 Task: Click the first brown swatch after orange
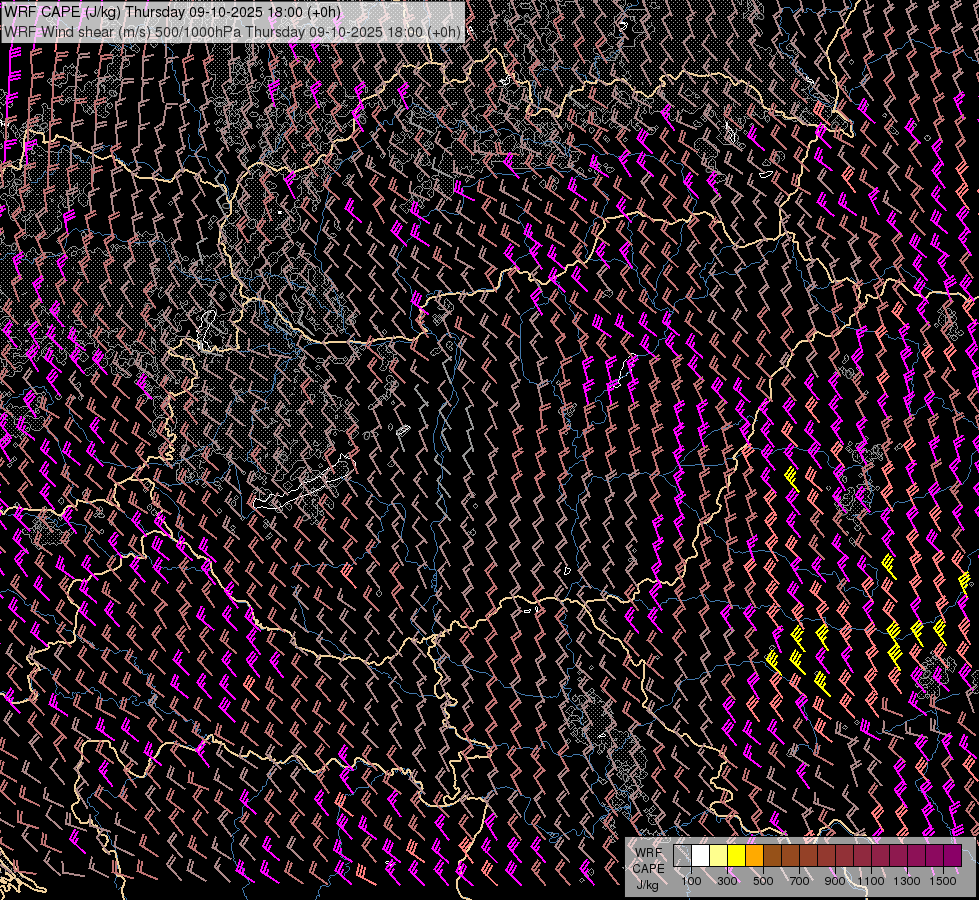coord(773,856)
